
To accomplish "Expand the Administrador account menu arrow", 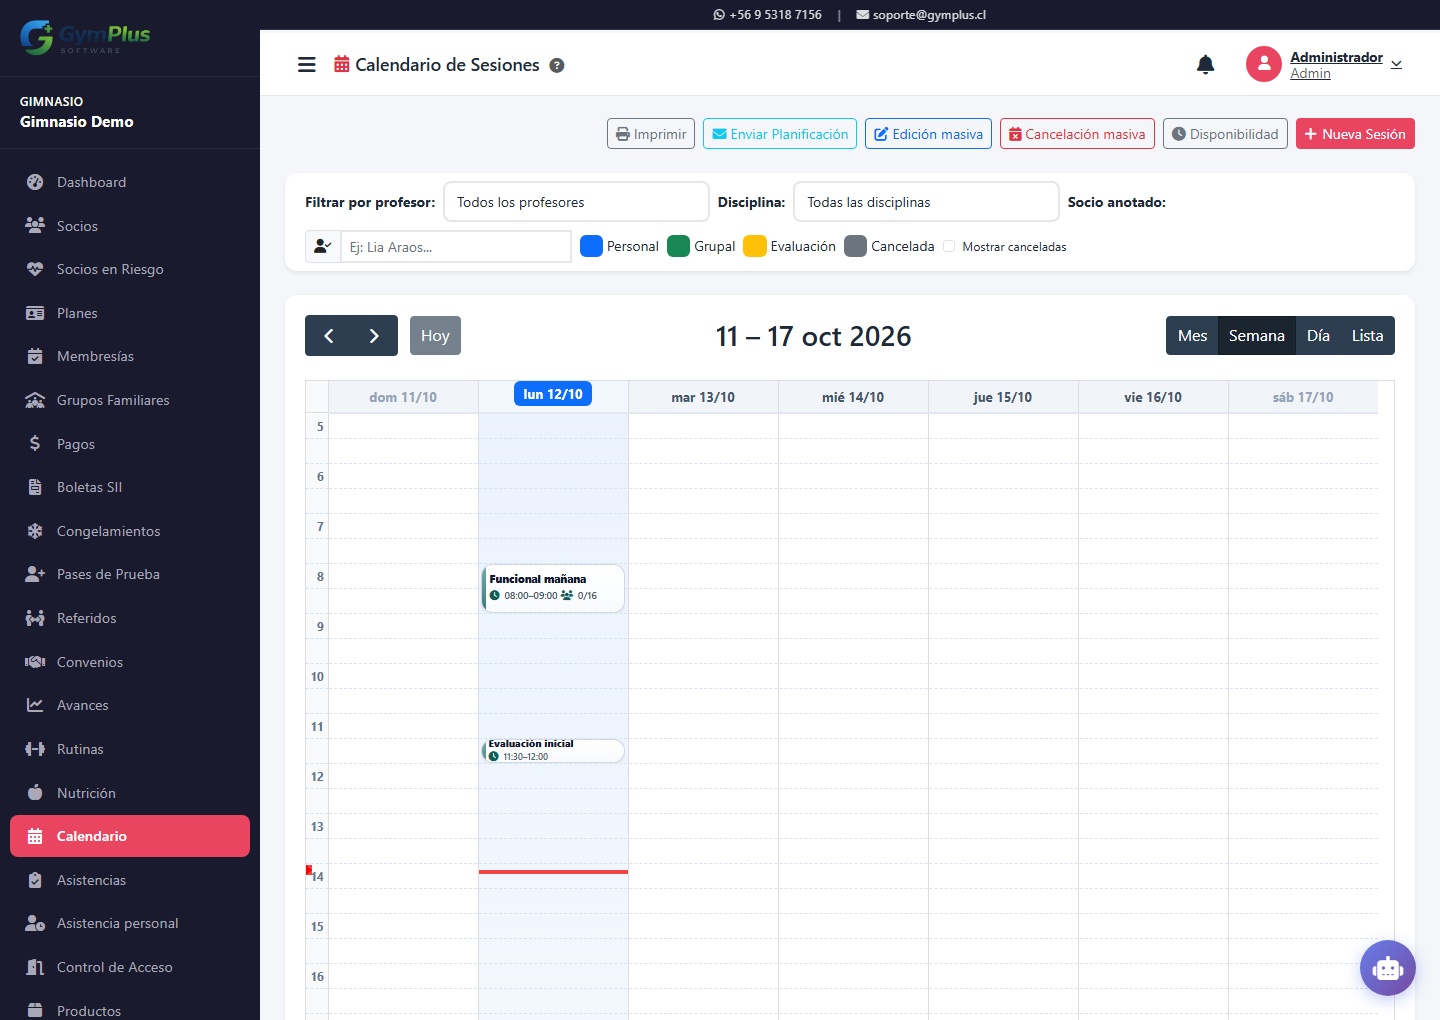I will point(1396,65).
